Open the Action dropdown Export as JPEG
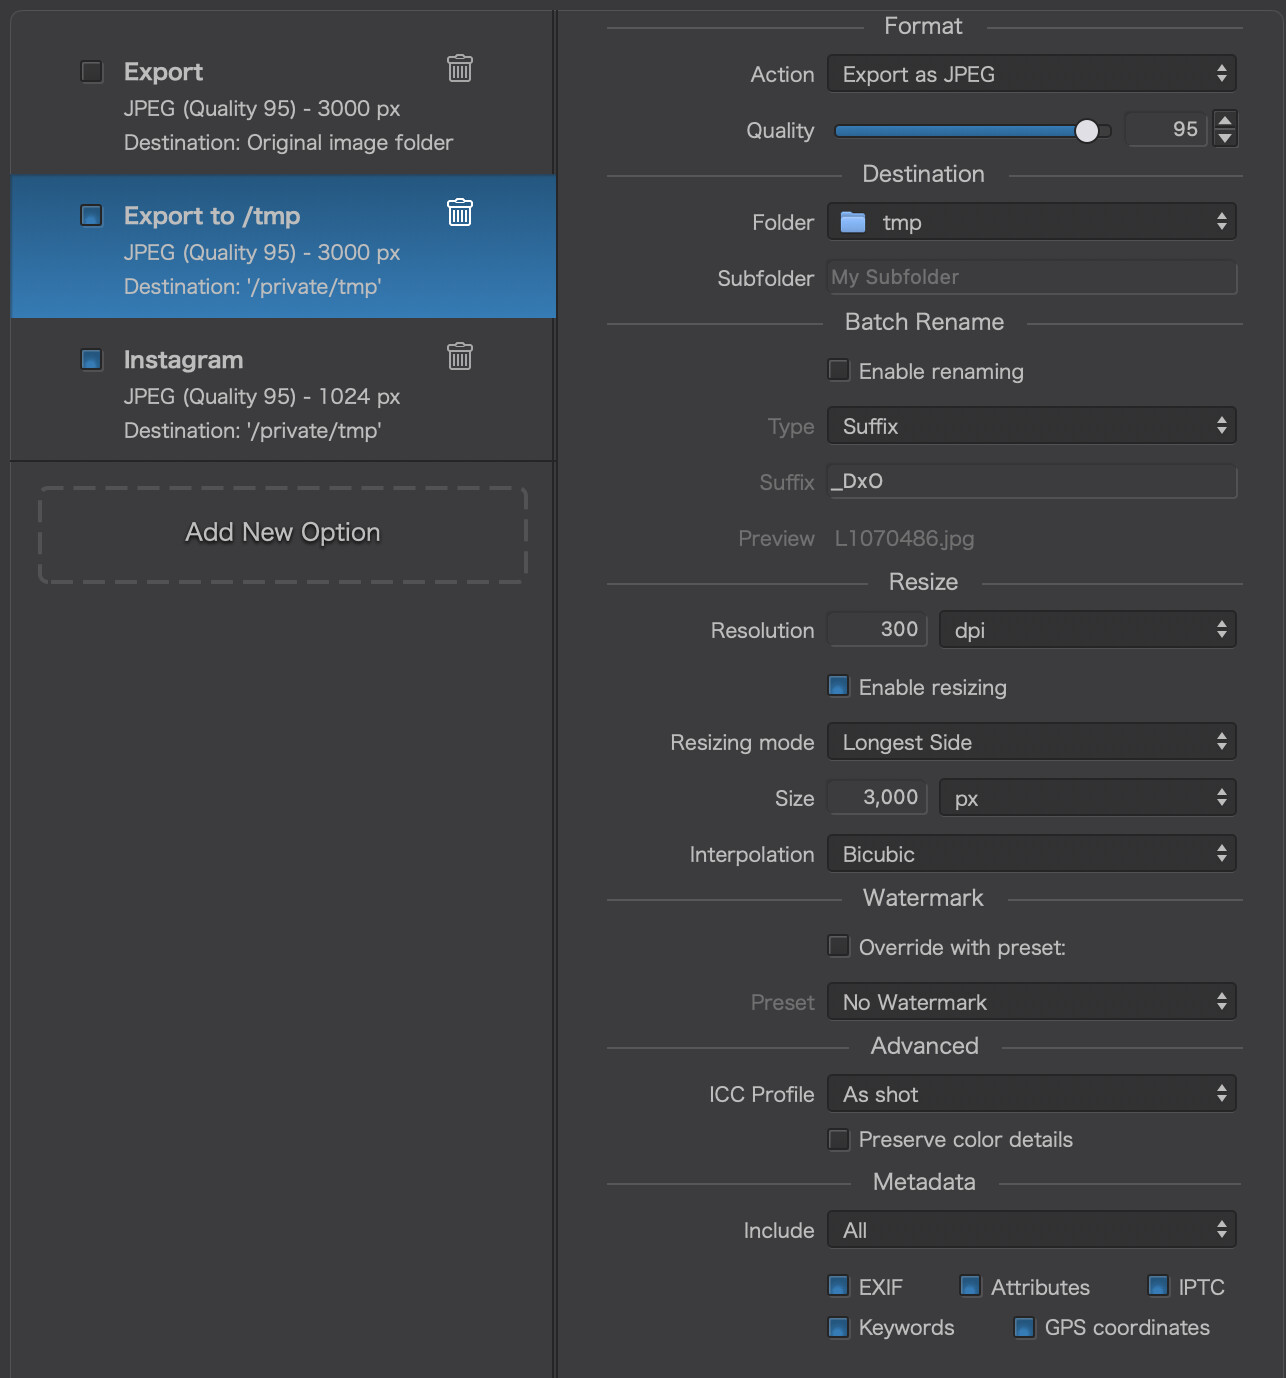1286x1378 pixels. pyautogui.click(x=1031, y=74)
